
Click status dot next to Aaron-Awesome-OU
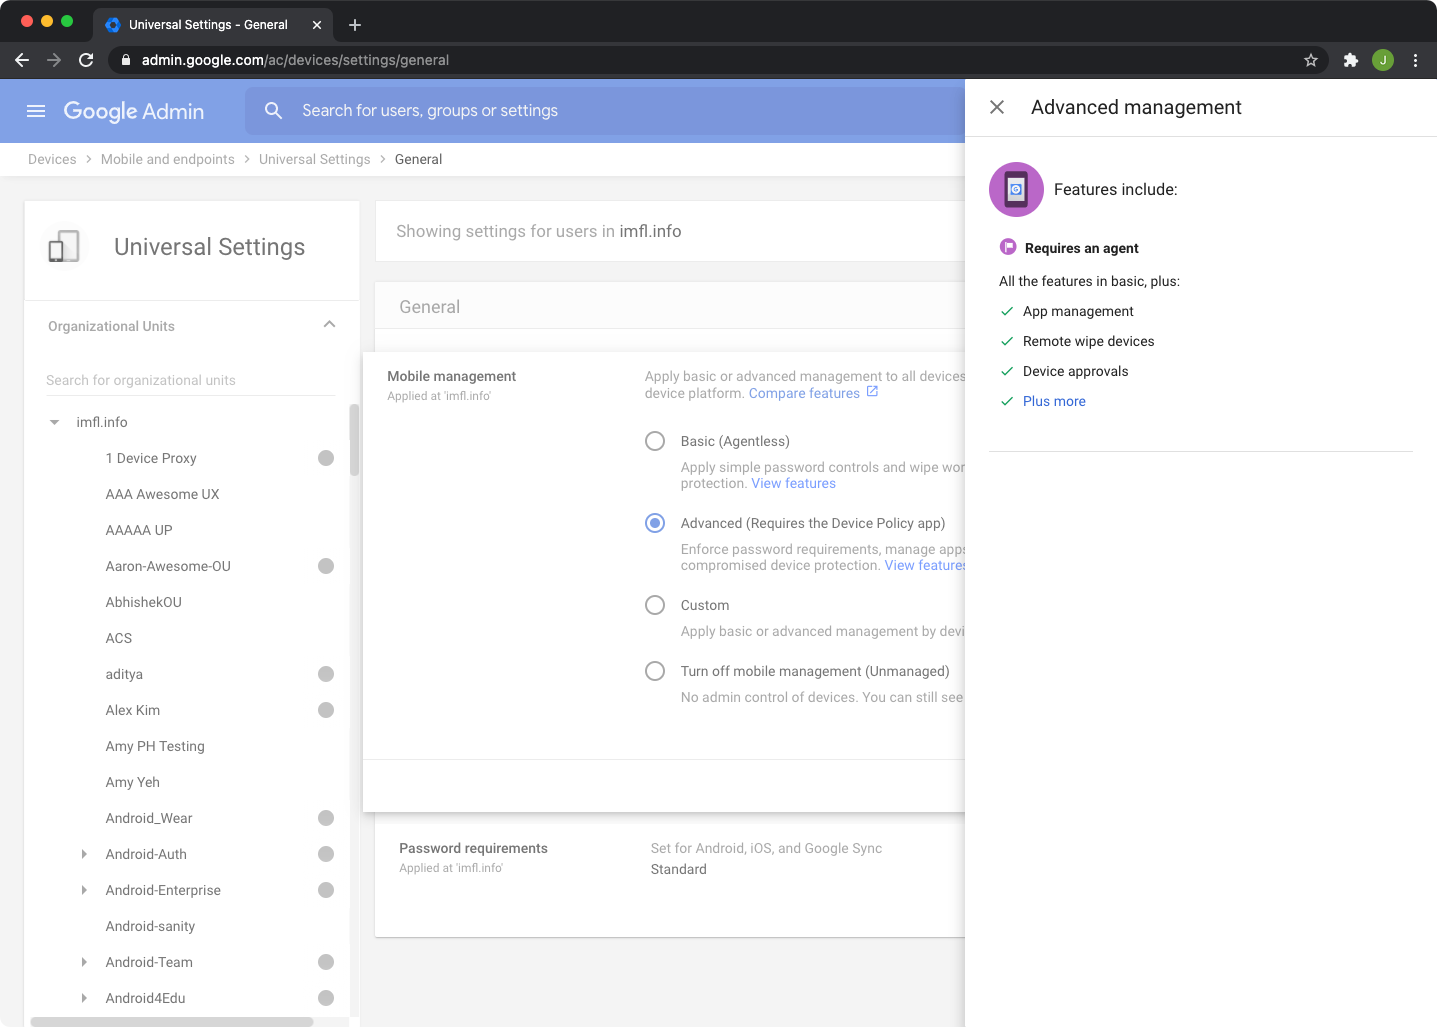click(326, 566)
